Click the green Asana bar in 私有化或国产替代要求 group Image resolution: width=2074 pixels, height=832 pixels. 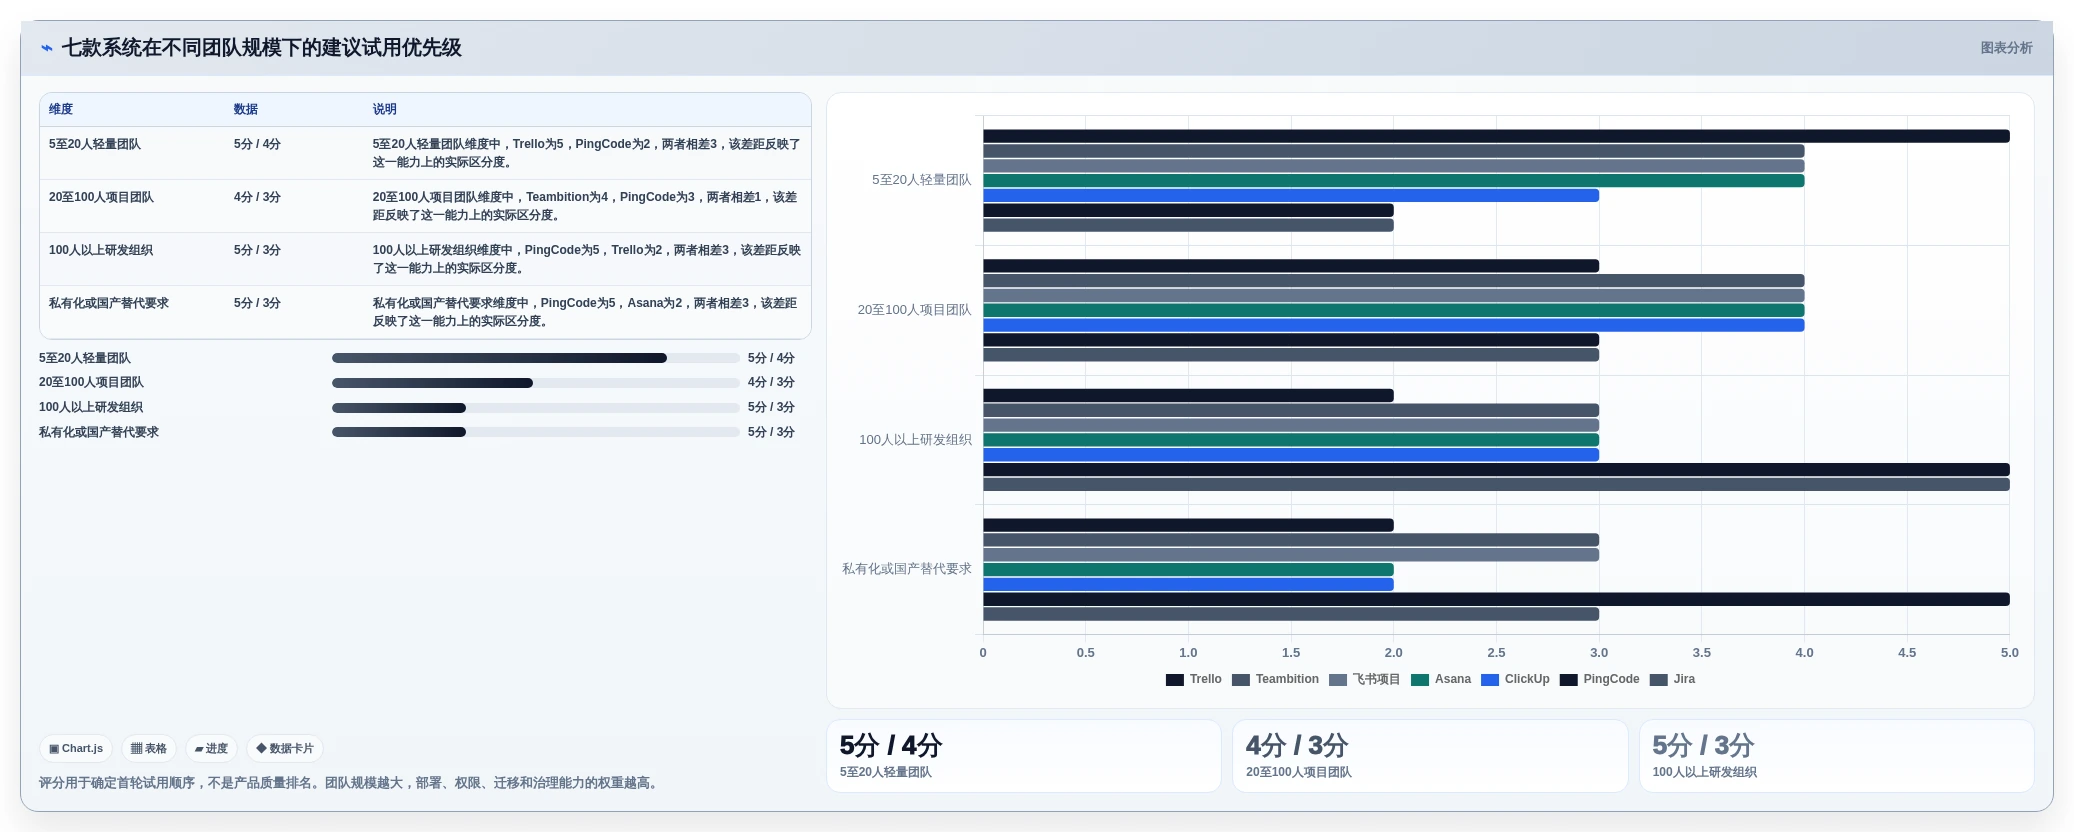1188,570
